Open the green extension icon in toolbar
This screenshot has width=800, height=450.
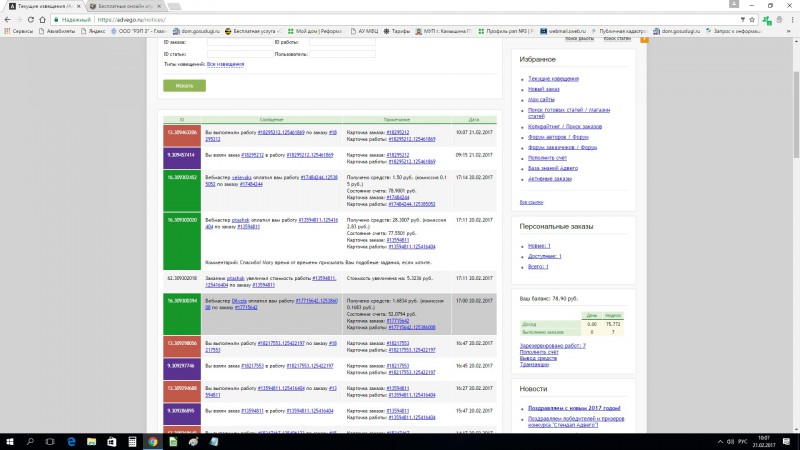767,20
